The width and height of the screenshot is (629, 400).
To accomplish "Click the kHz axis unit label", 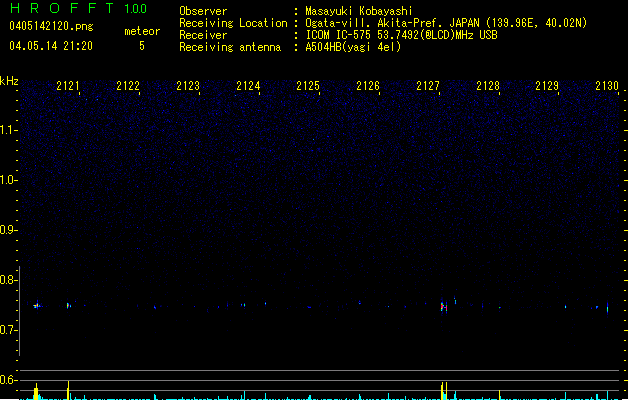I will [9, 81].
